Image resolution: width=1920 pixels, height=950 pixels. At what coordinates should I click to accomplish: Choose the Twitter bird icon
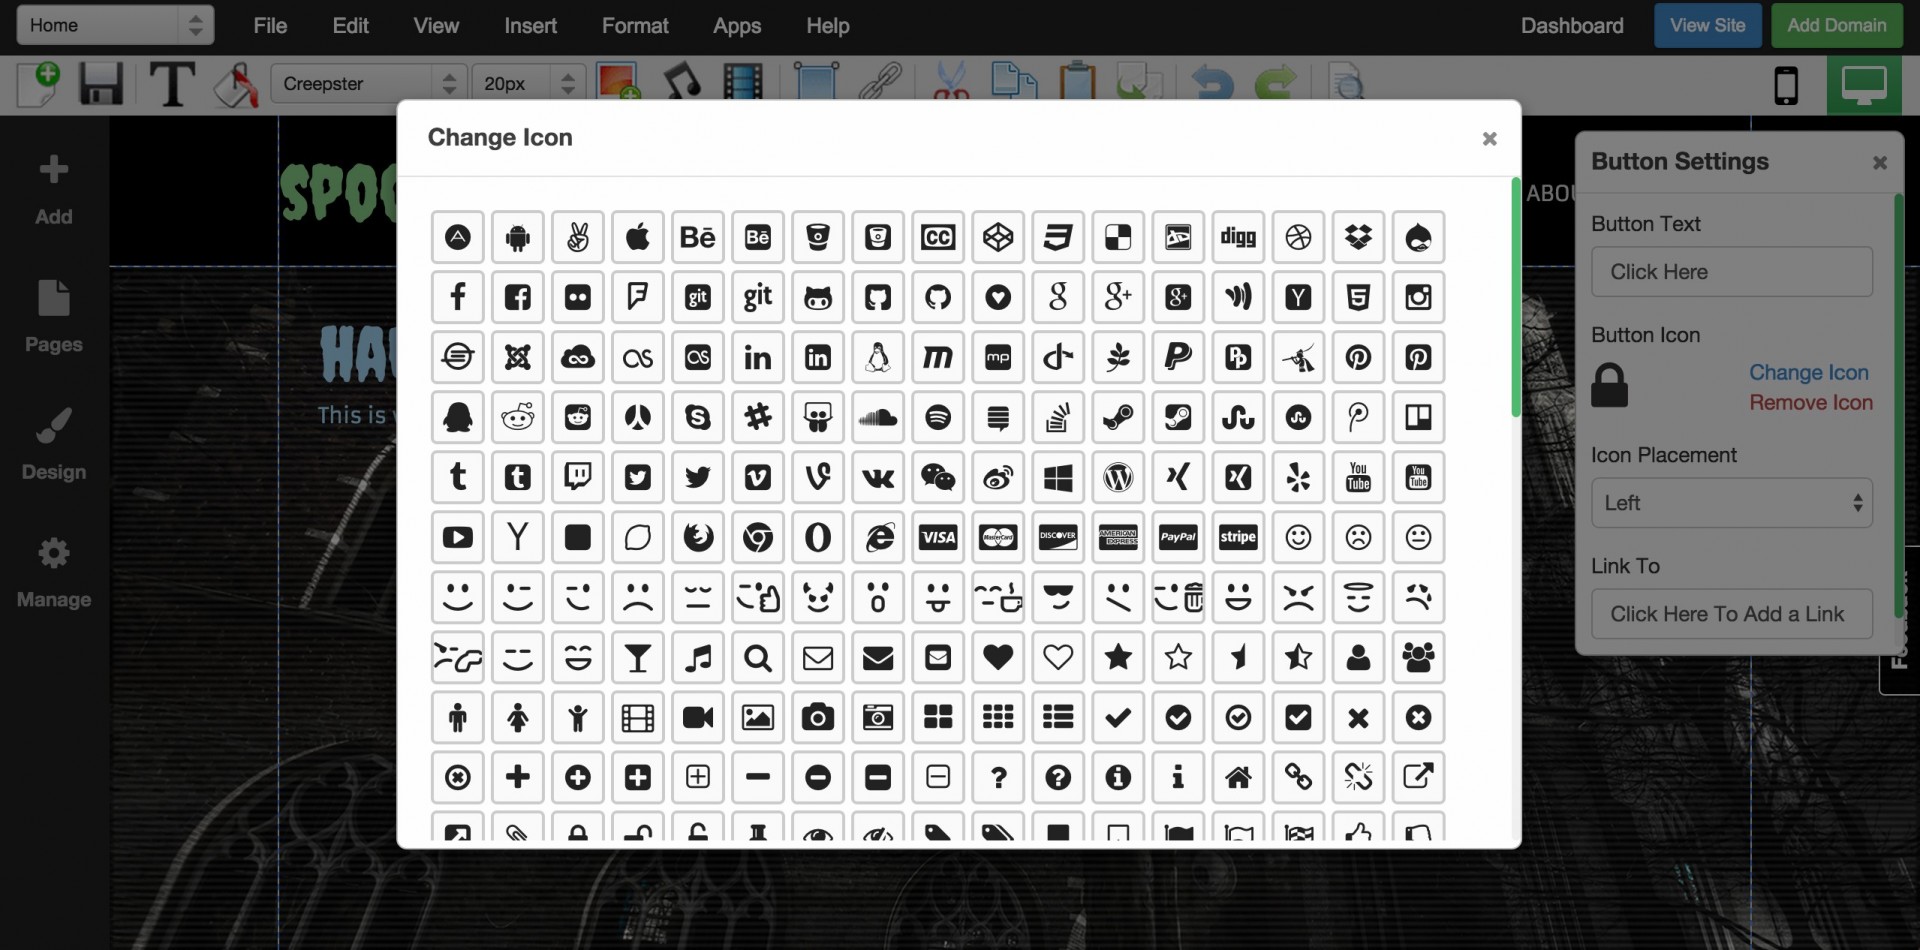(698, 477)
